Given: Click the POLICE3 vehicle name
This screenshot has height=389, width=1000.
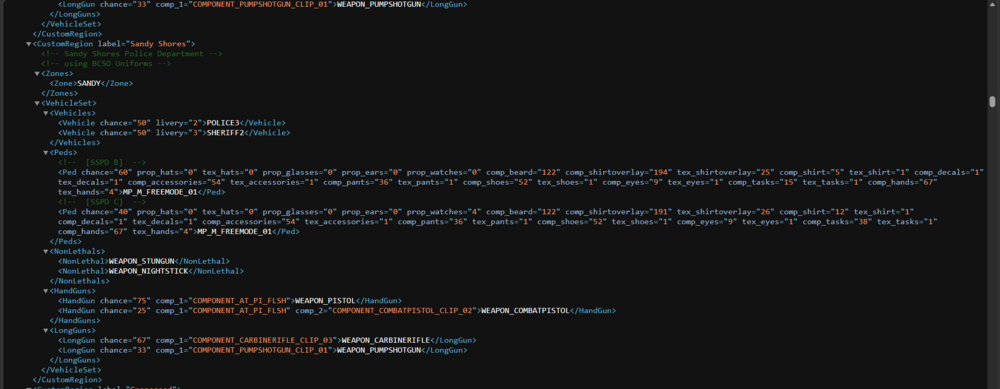Looking at the screenshot, I should 223,123.
